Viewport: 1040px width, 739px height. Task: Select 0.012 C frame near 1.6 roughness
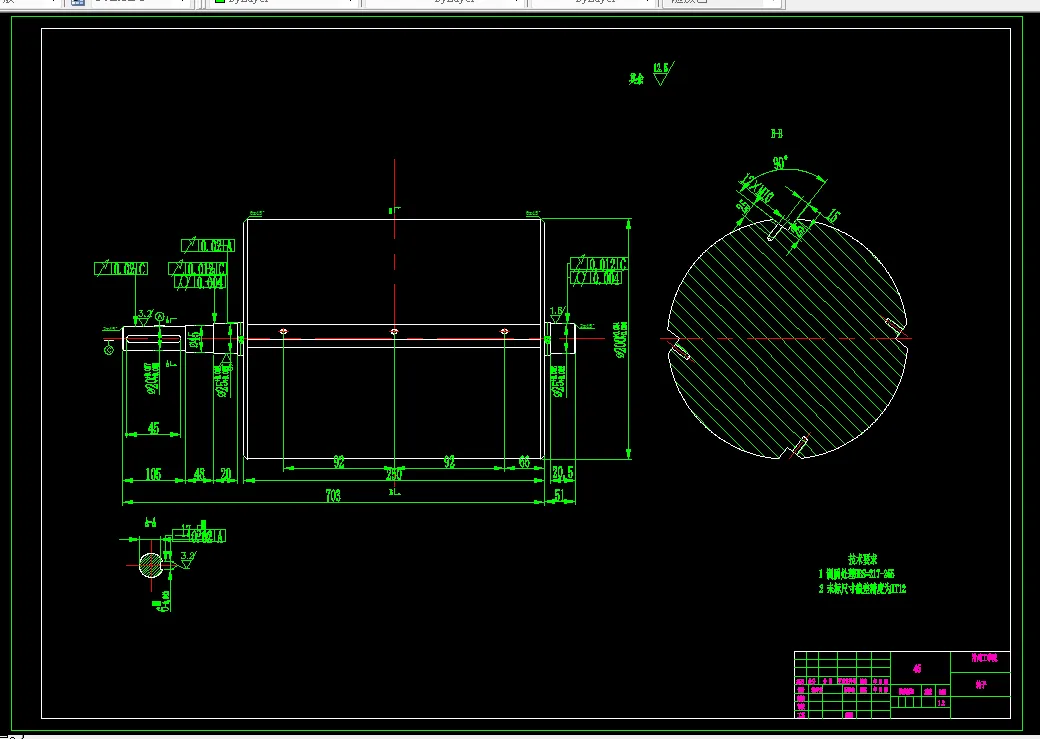click(x=598, y=263)
